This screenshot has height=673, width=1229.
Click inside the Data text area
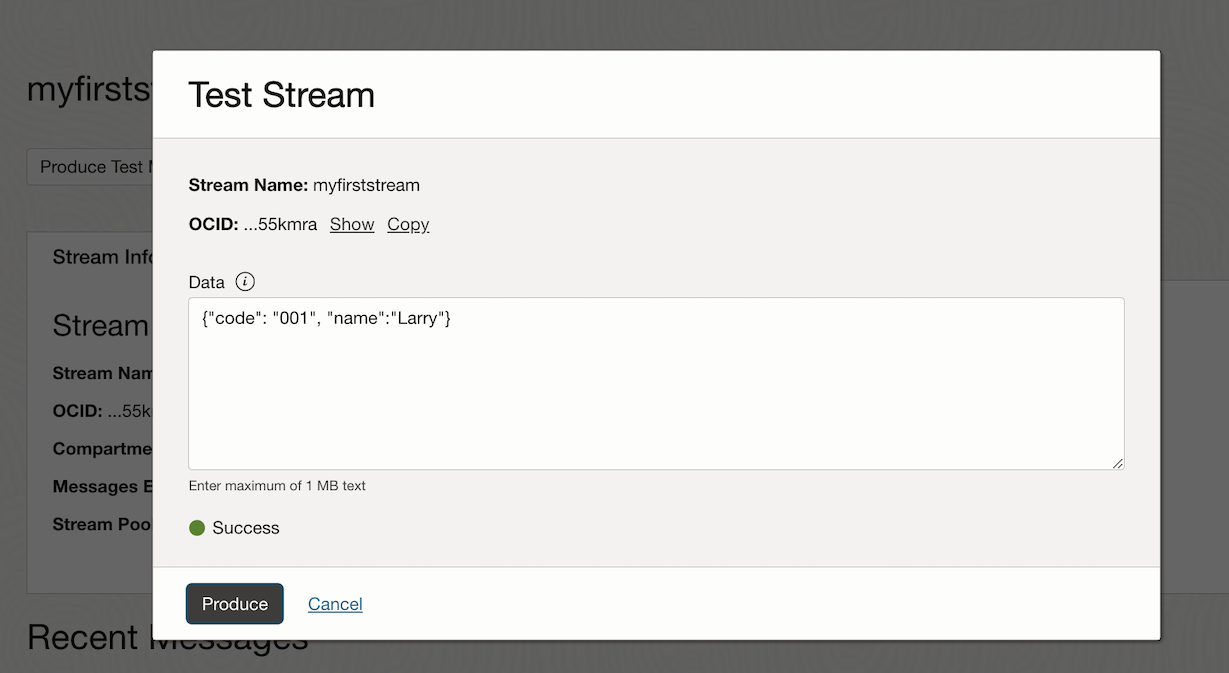tap(656, 384)
